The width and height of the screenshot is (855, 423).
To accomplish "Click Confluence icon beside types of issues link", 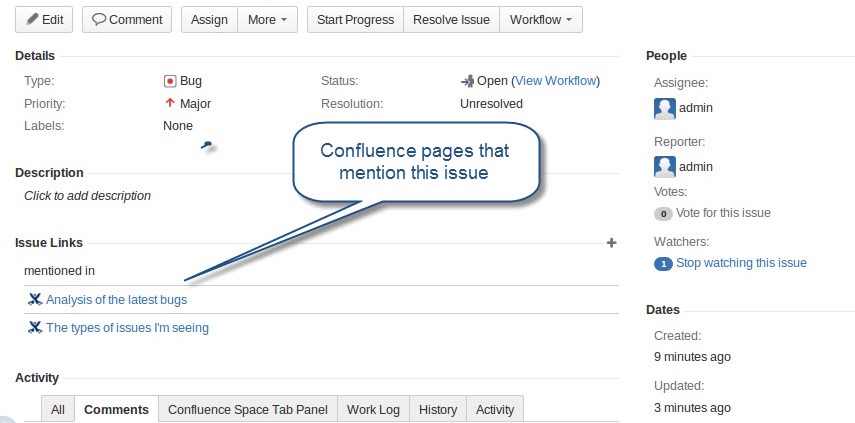I will [35, 327].
